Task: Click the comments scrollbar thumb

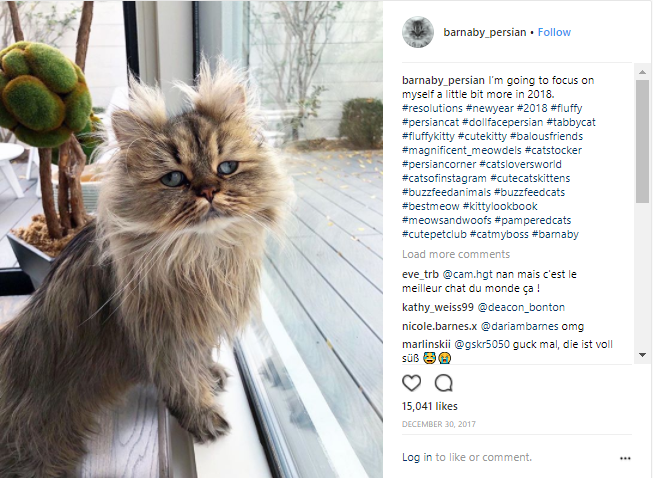Action: coord(642,142)
